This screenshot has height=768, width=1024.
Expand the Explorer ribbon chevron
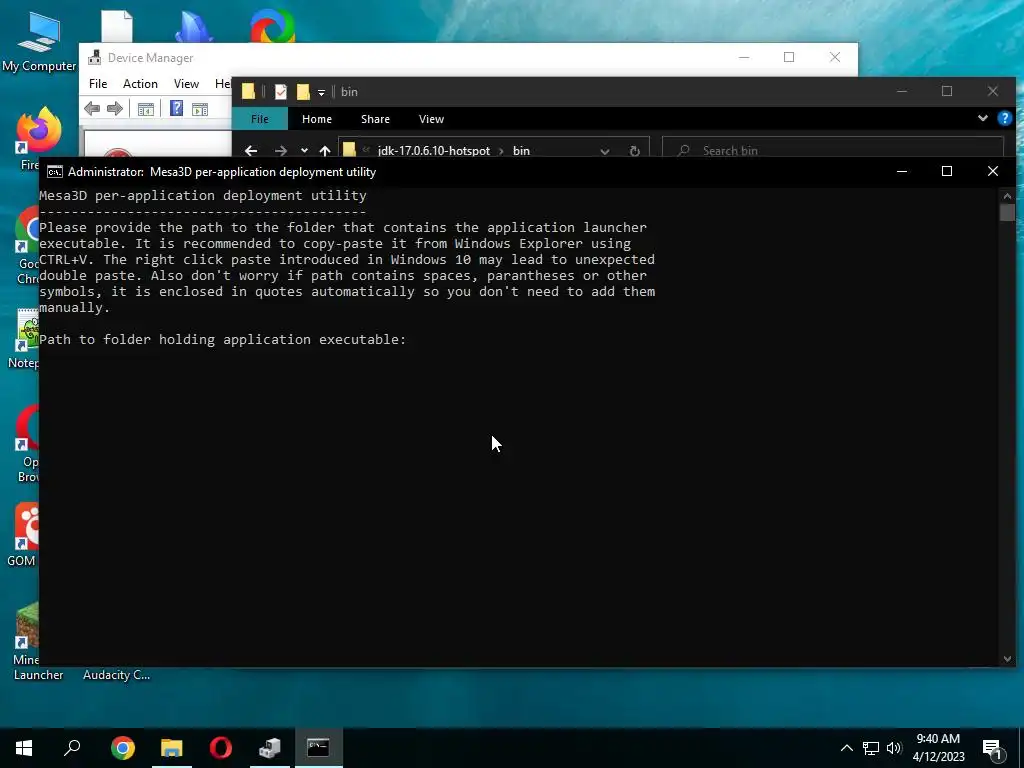983,118
